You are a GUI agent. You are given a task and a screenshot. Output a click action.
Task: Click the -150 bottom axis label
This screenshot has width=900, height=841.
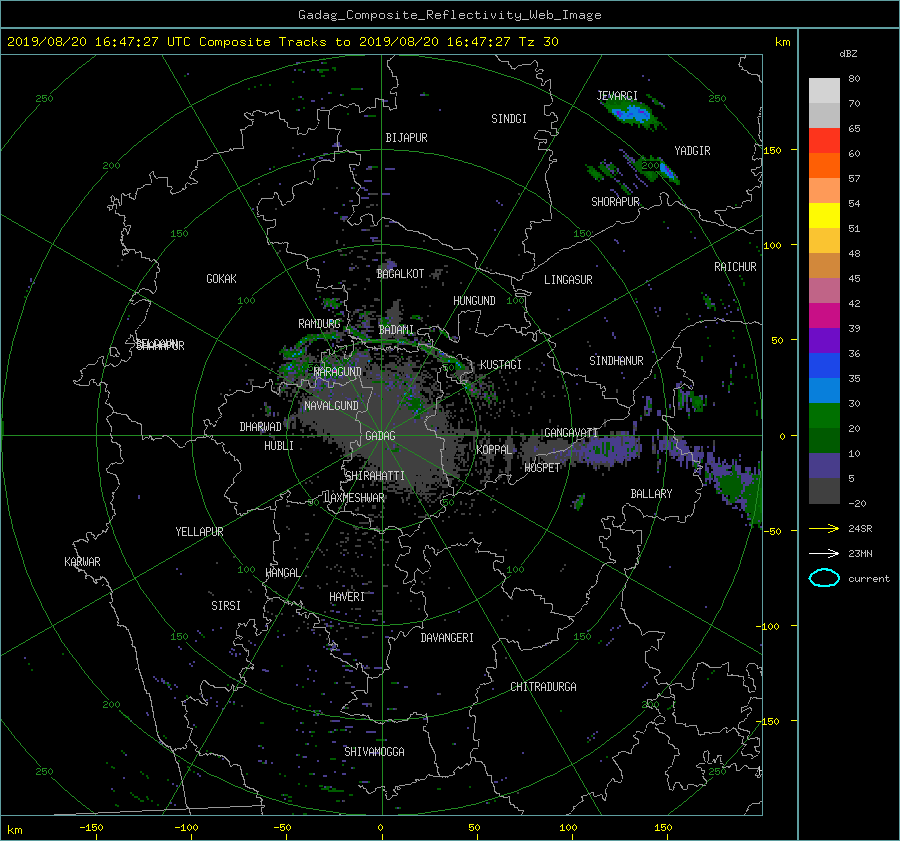click(x=91, y=828)
